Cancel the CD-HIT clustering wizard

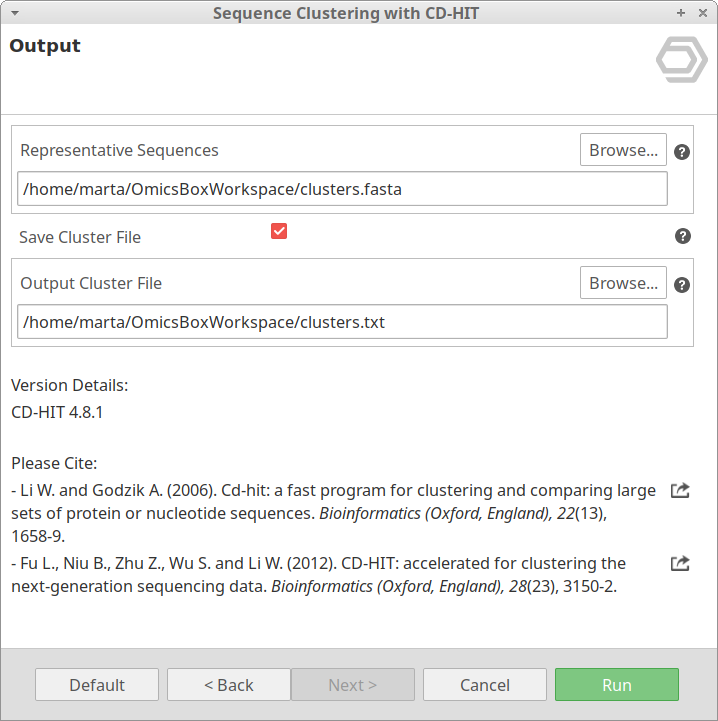pyautogui.click(x=485, y=685)
